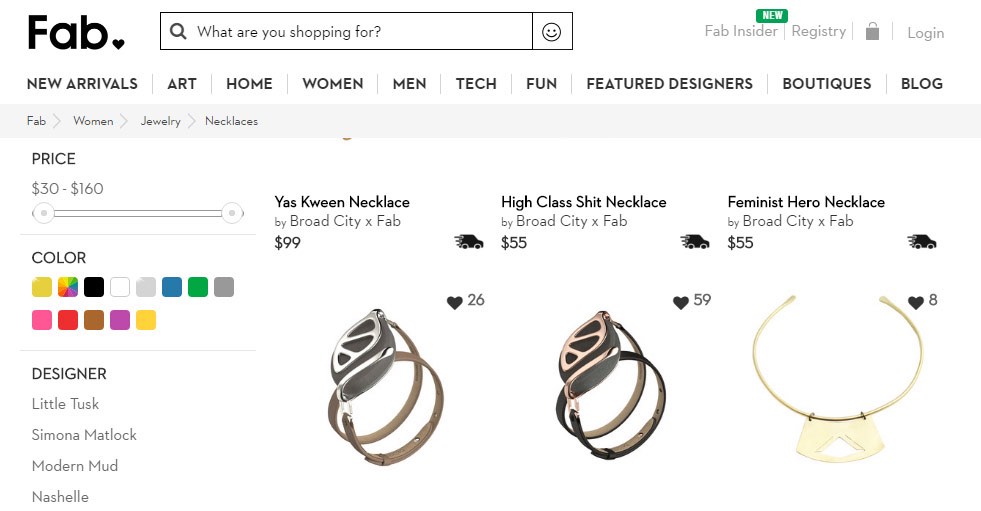Click the search magnifier icon

[x=179, y=31]
